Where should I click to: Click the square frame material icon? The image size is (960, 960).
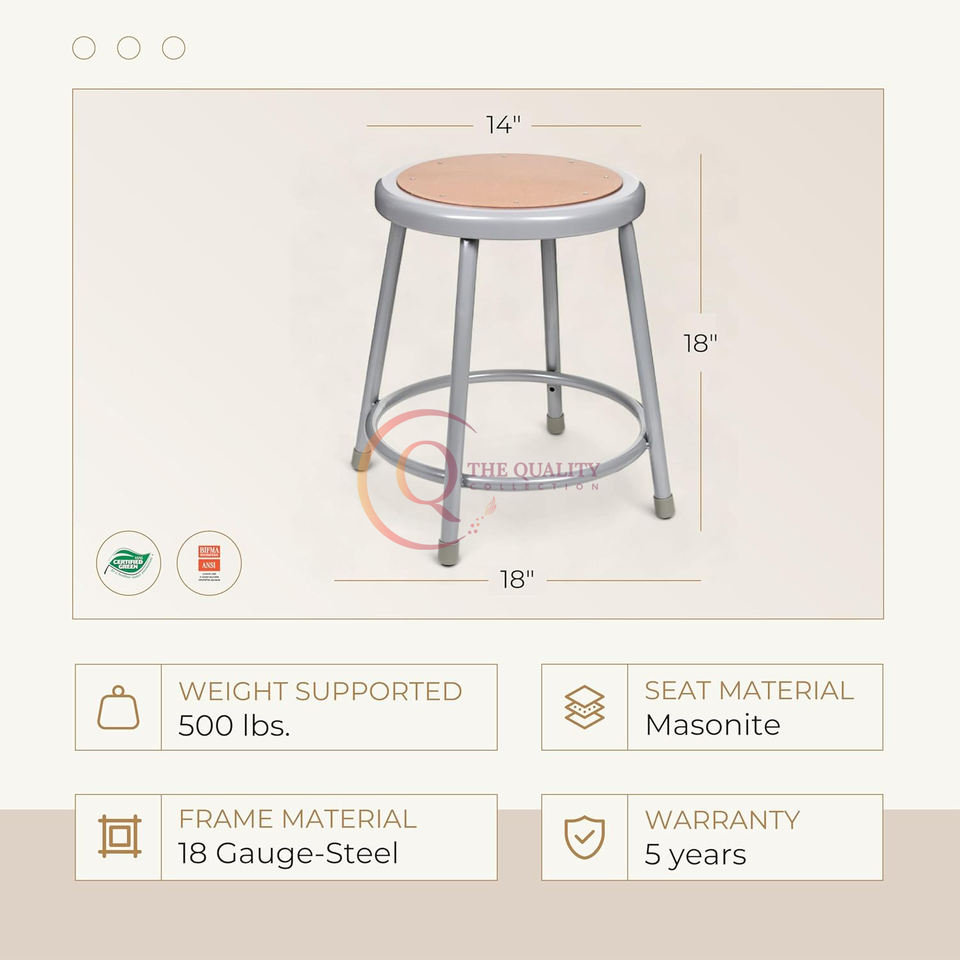tap(119, 837)
